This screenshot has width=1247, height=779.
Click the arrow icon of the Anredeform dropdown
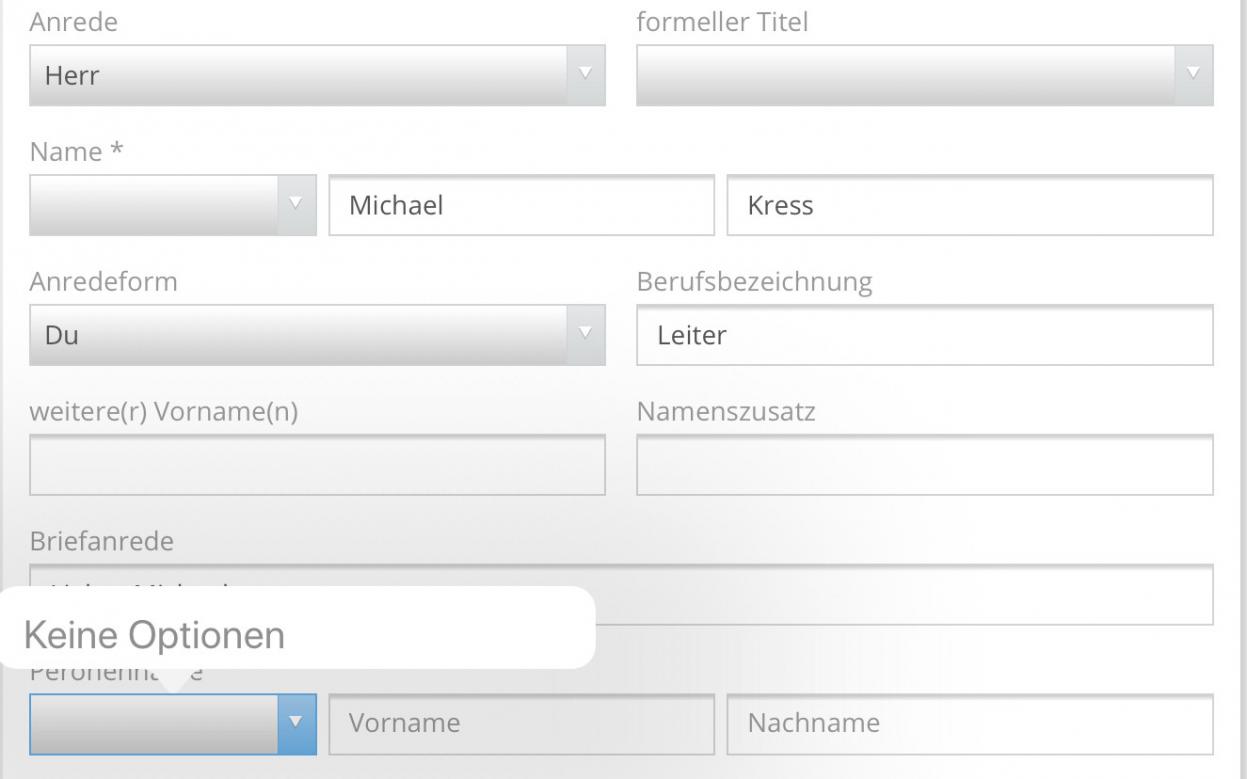point(586,335)
